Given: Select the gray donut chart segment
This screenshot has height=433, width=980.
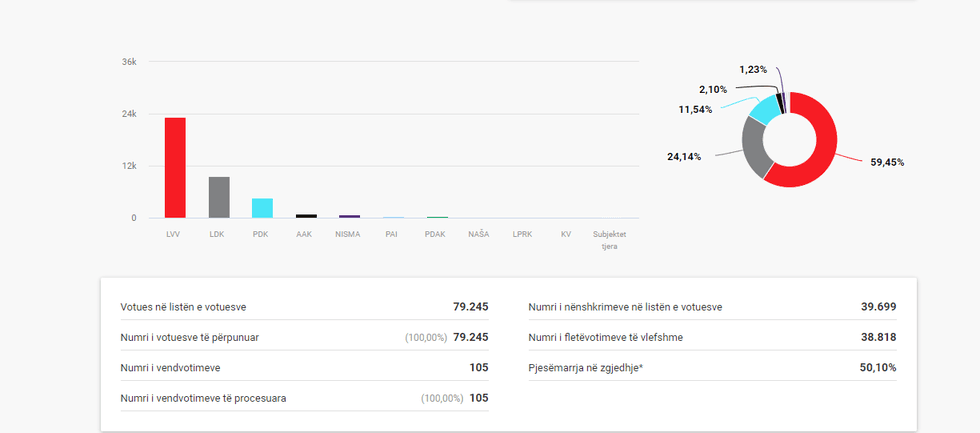Looking at the screenshot, I should [755, 148].
